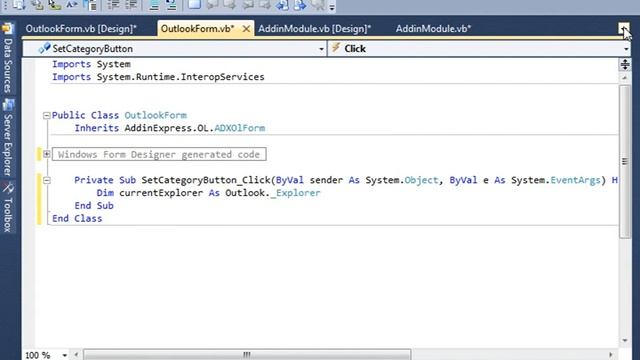Click the vertical scrollbar thumb
Screen dimensions: 640x360
click(625, 161)
